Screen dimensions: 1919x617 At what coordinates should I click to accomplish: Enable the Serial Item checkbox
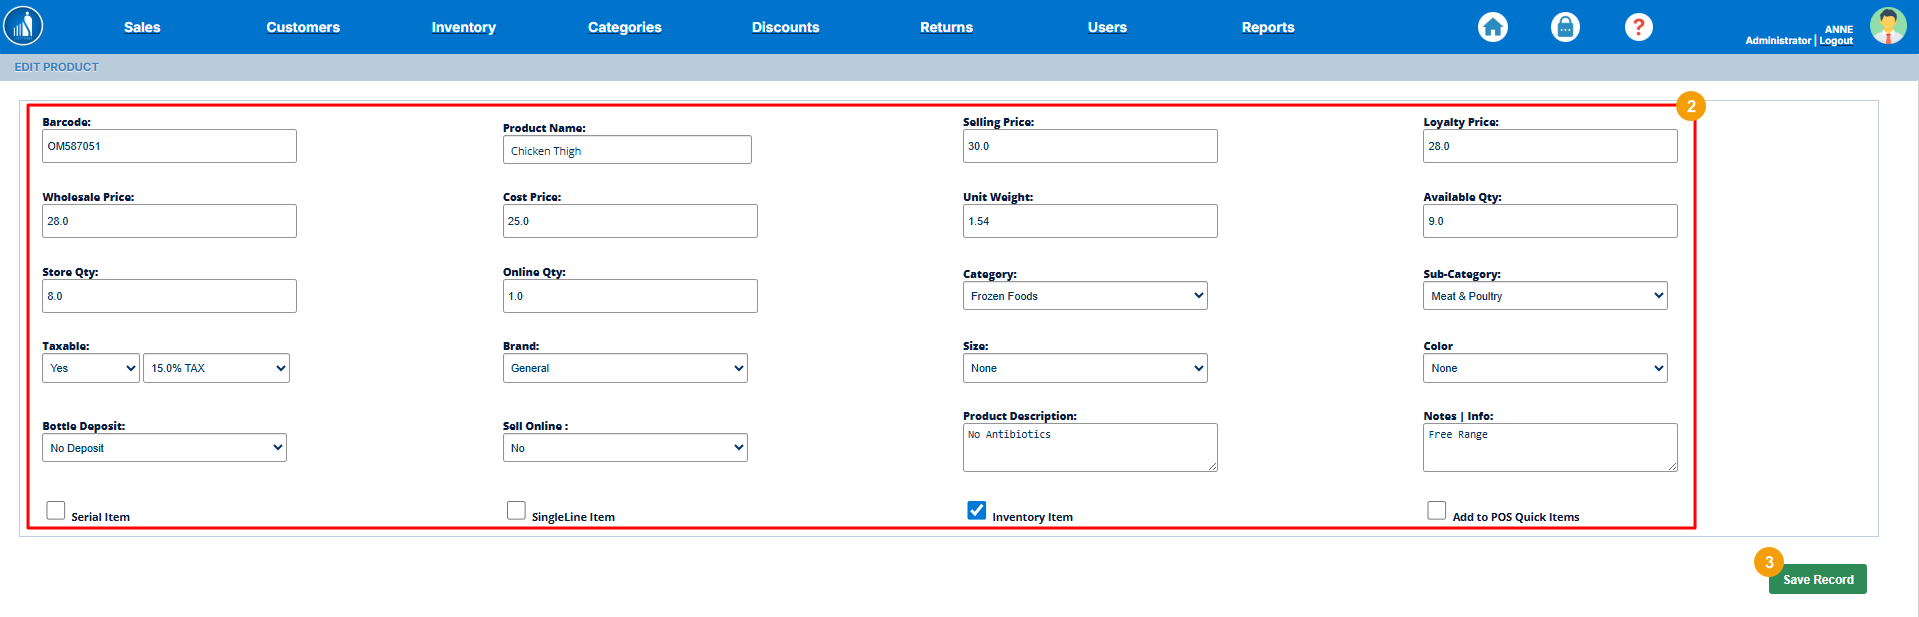56,511
